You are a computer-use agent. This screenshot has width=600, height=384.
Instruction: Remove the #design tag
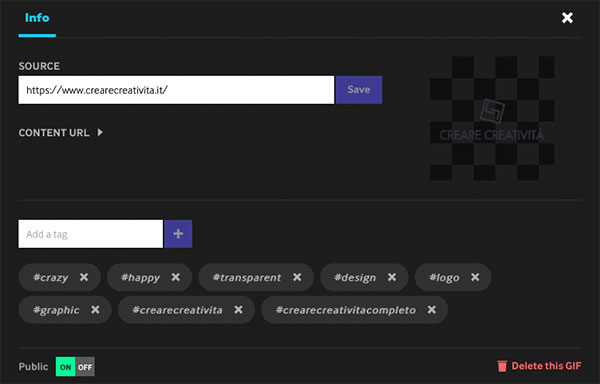[392, 277]
